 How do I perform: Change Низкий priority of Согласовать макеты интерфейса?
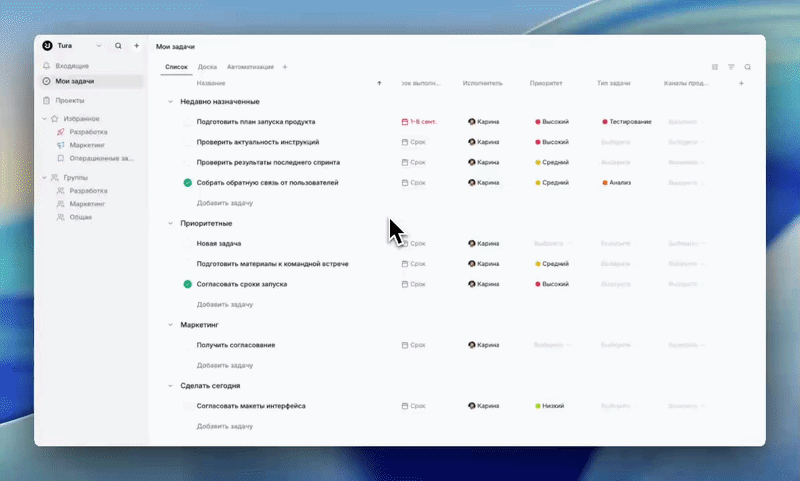(x=549, y=406)
